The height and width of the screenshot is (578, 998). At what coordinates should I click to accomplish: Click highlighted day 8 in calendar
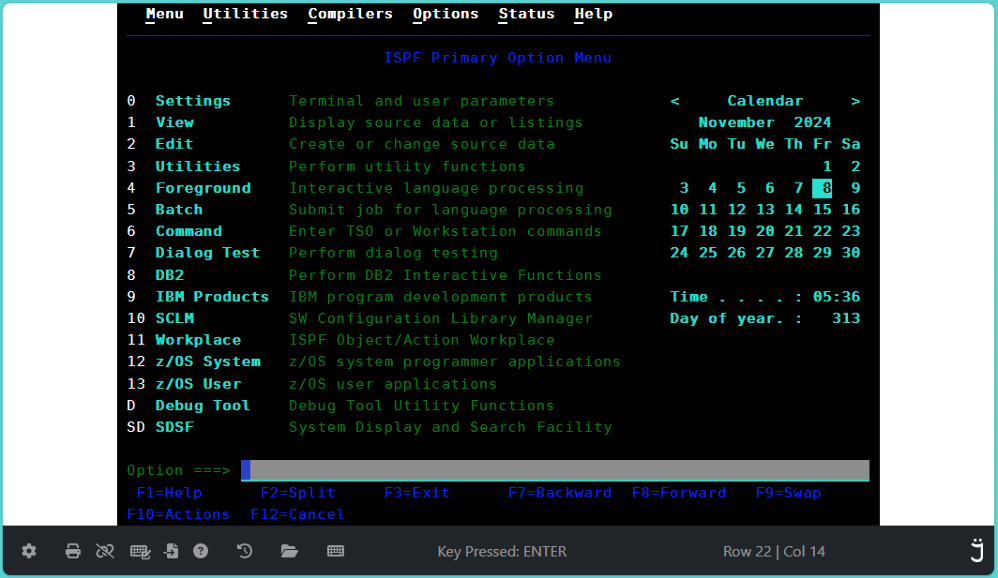822,188
